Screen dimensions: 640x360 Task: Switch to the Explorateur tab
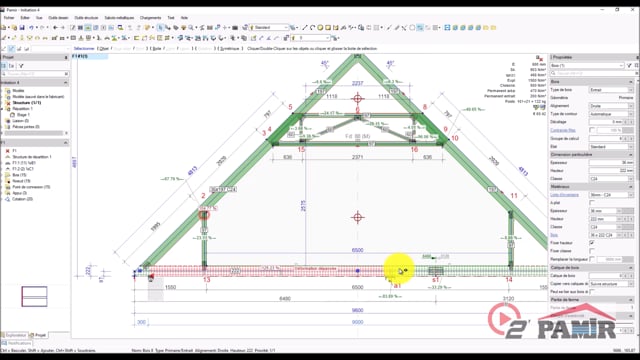tap(15, 335)
